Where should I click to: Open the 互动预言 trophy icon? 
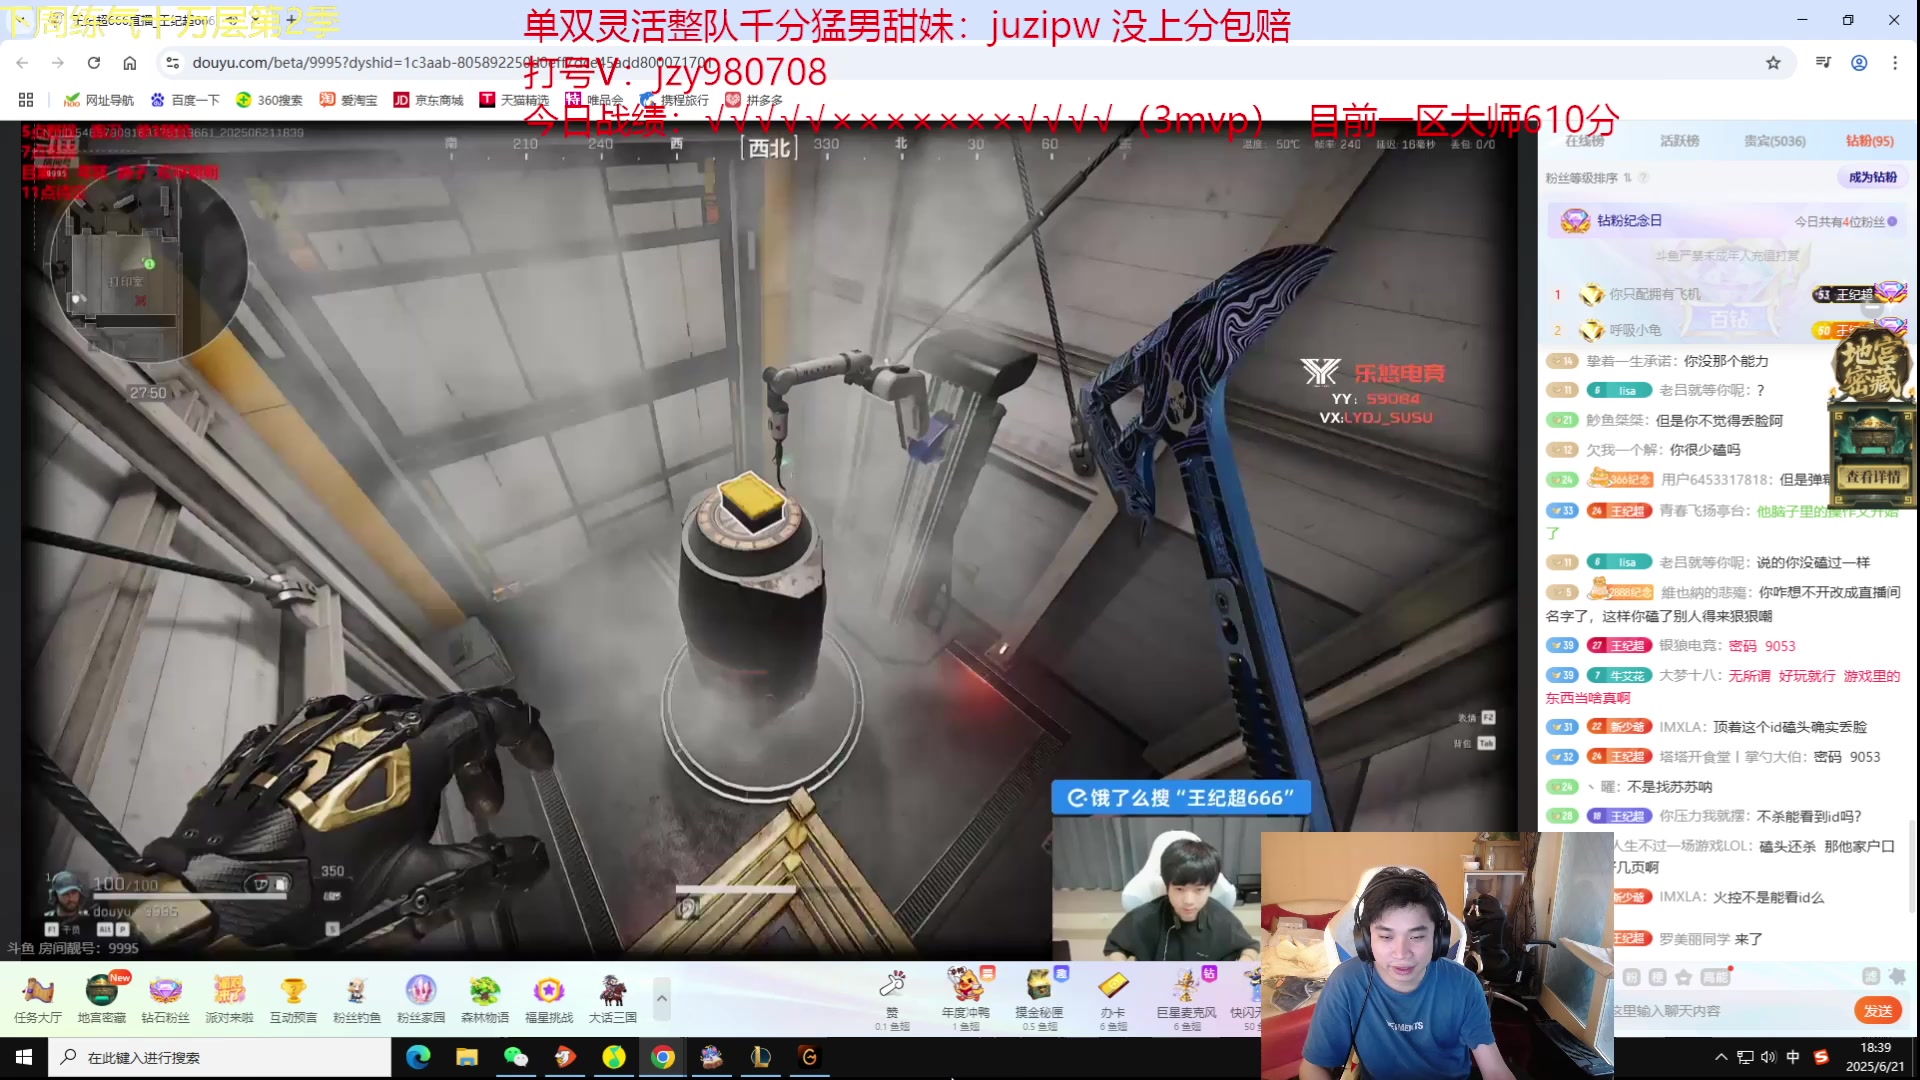293,997
